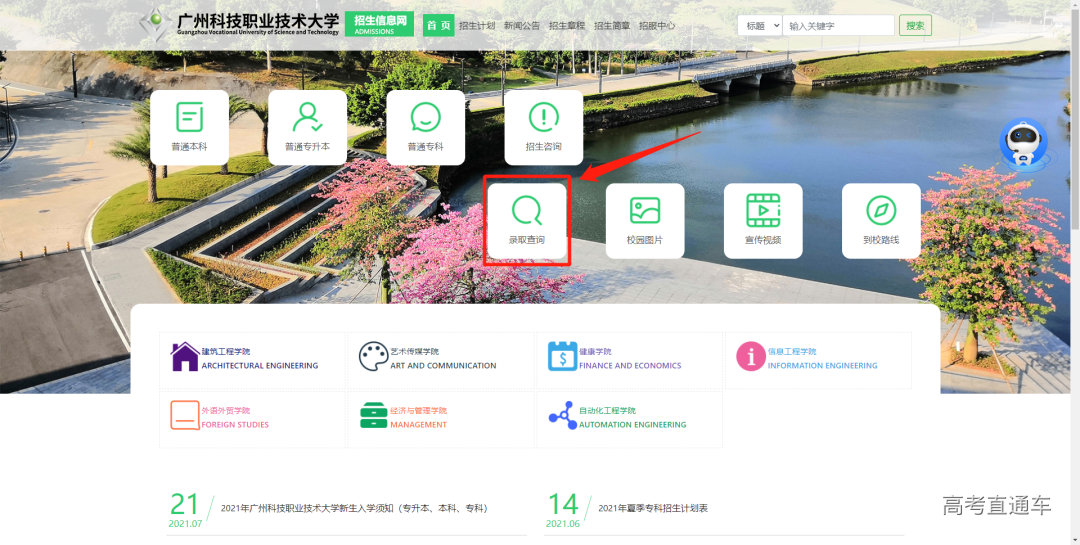Click the 招生信息网 ADMISSIONS badge

(x=380, y=24)
